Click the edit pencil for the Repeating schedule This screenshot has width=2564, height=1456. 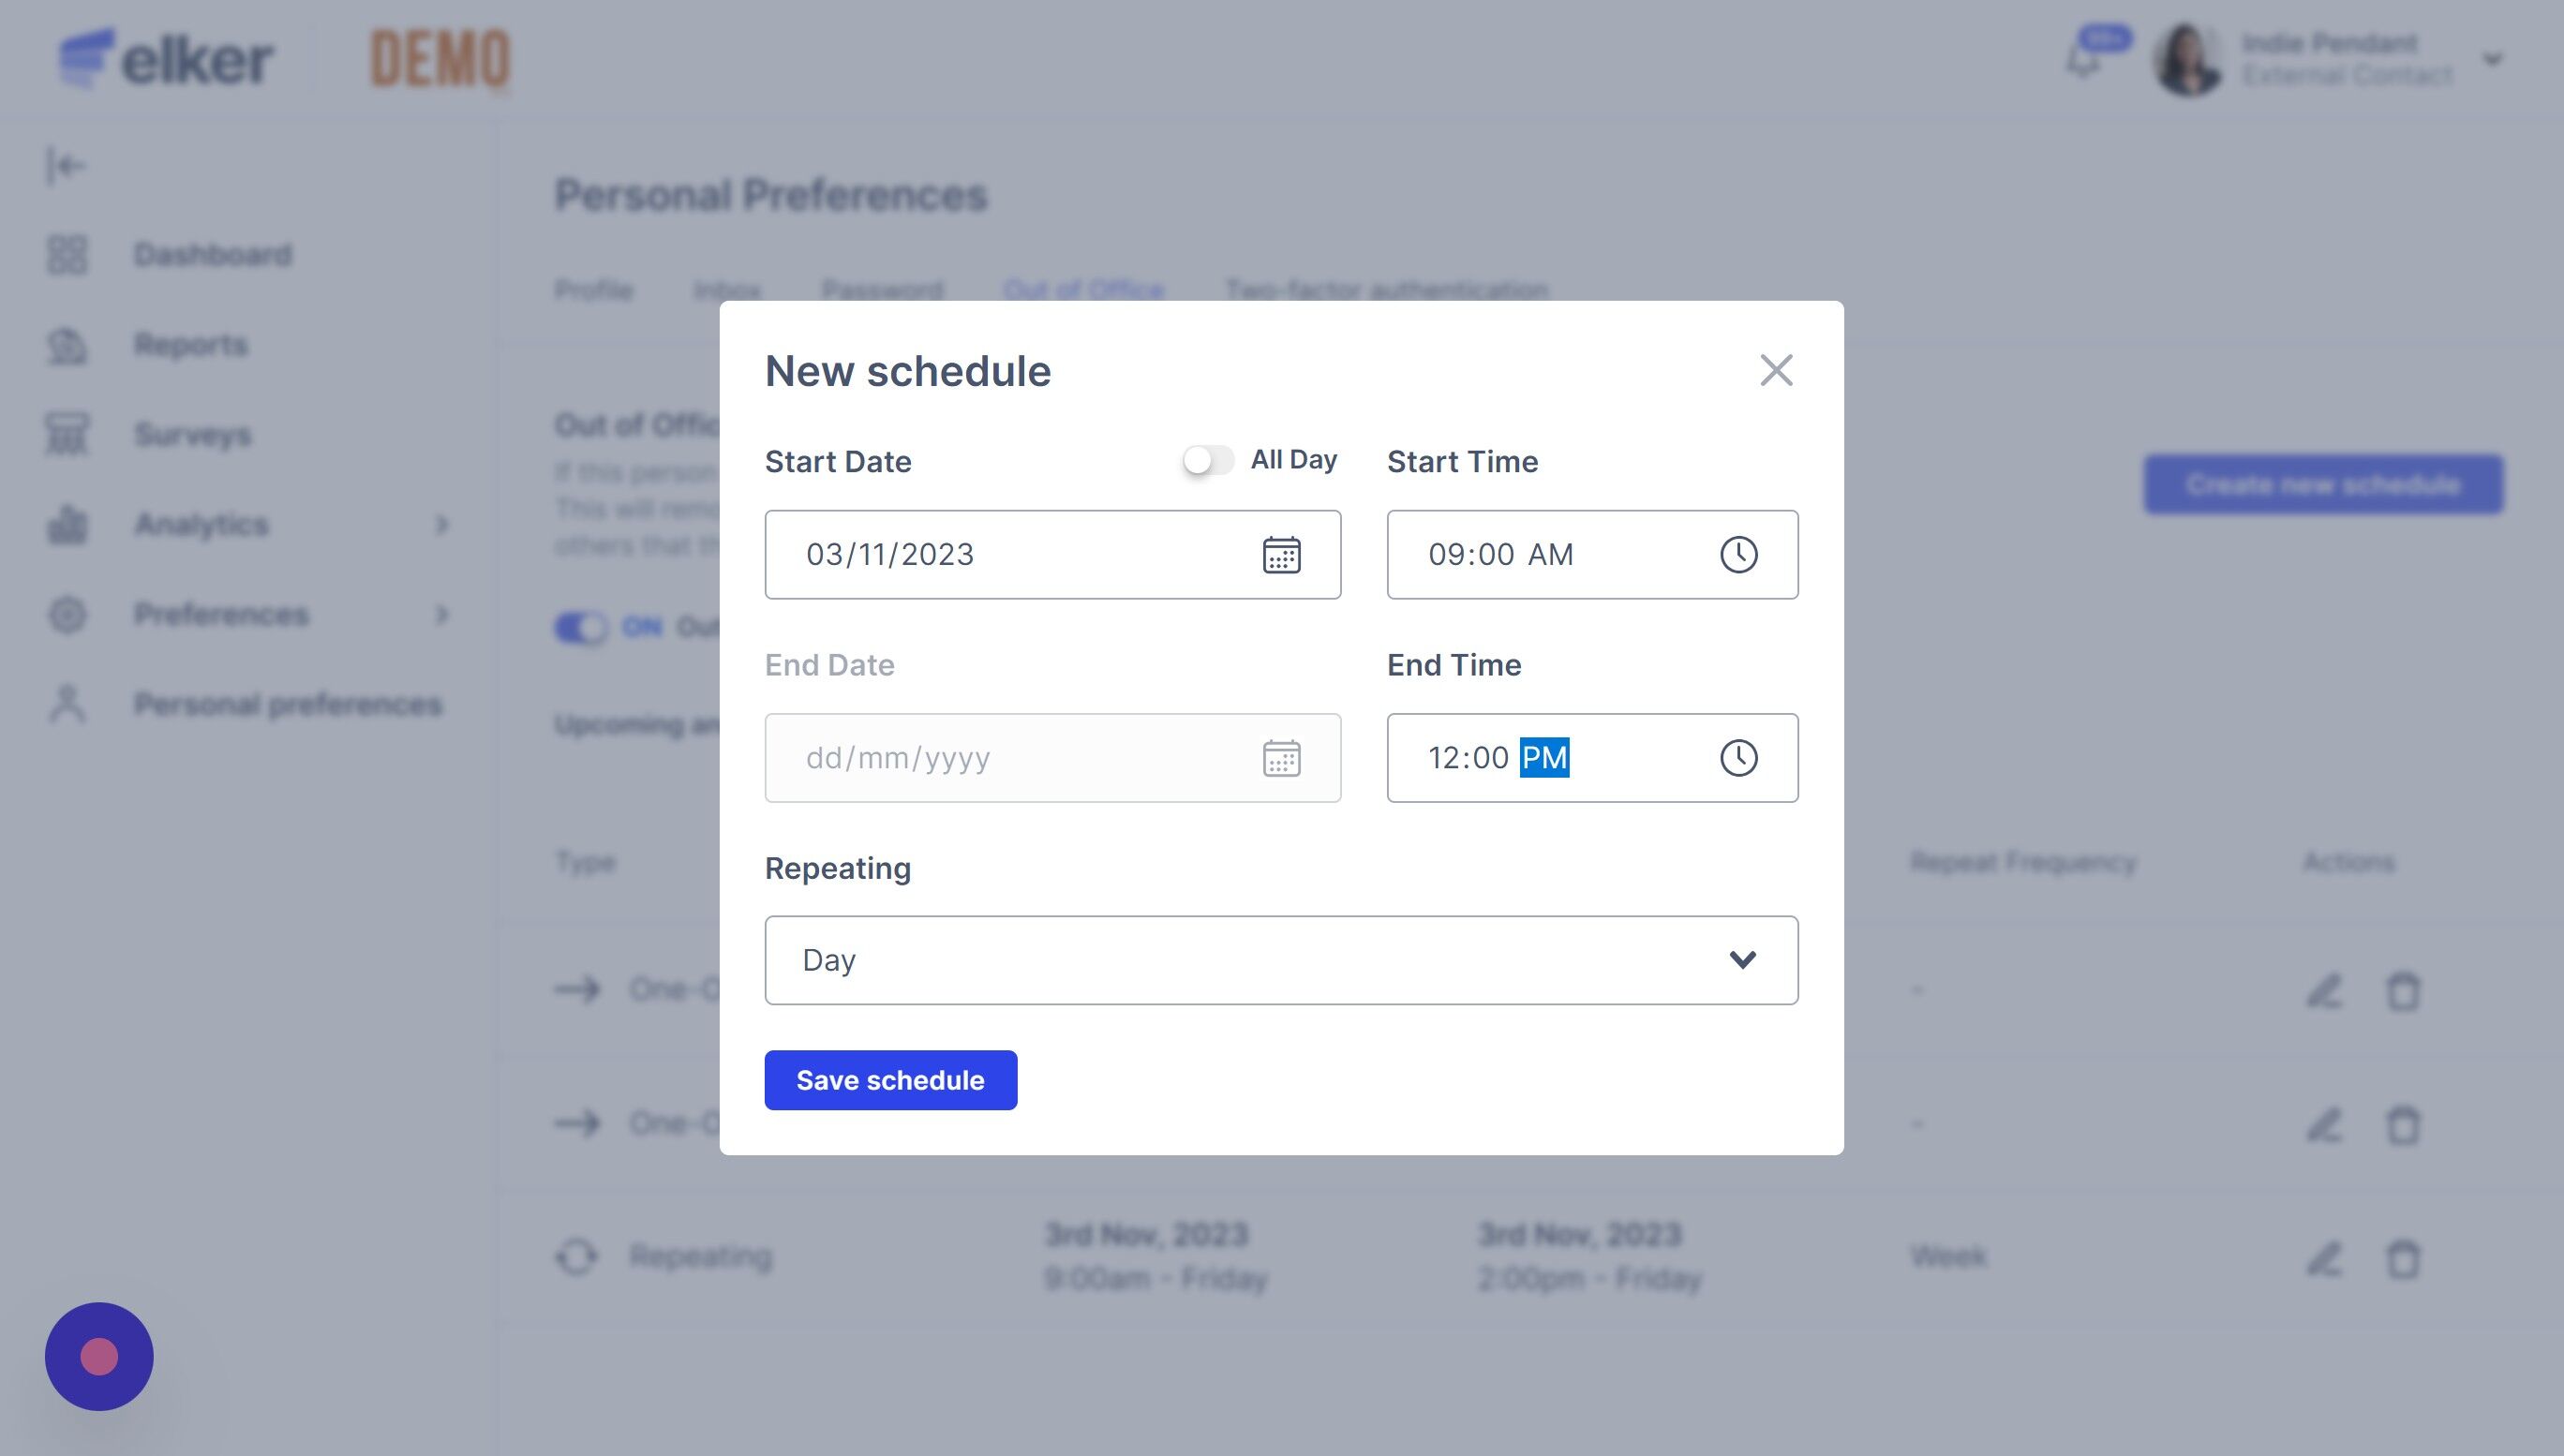pos(2324,1258)
